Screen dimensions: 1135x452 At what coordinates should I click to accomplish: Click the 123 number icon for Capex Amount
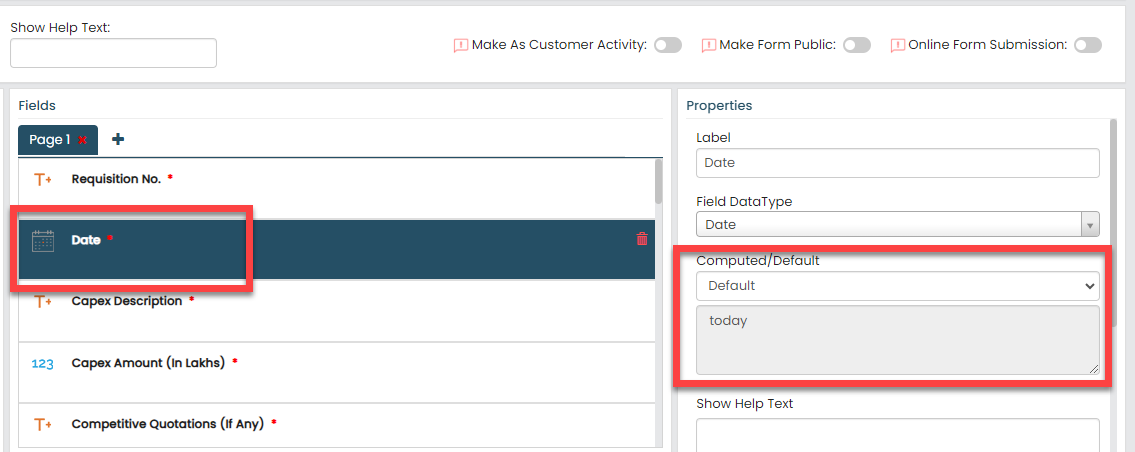[x=43, y=364]
